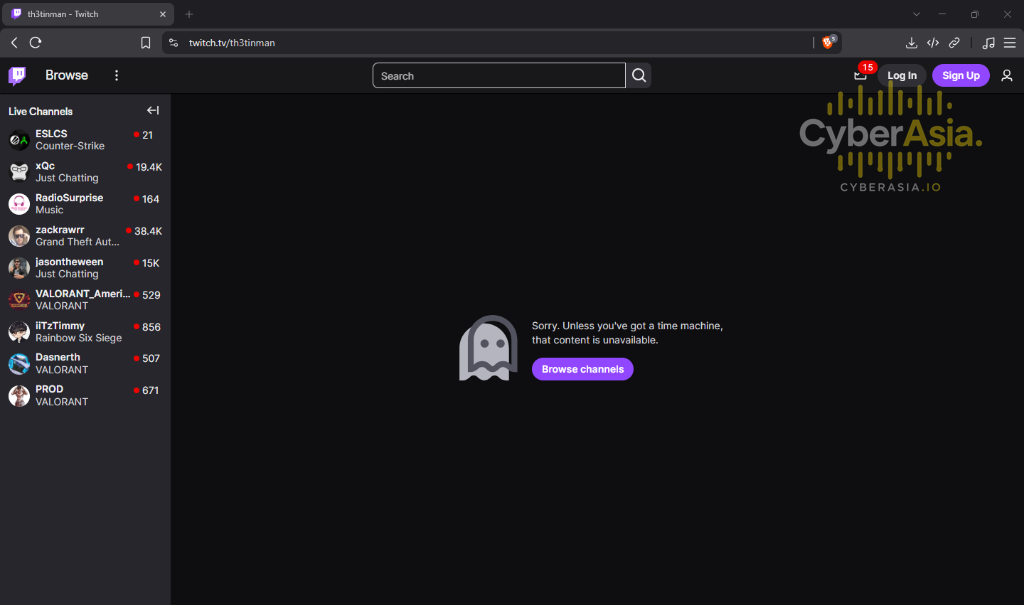Focus the Twitch Search field
This screenshot has width=1024, height=605.
click(499, 76)
